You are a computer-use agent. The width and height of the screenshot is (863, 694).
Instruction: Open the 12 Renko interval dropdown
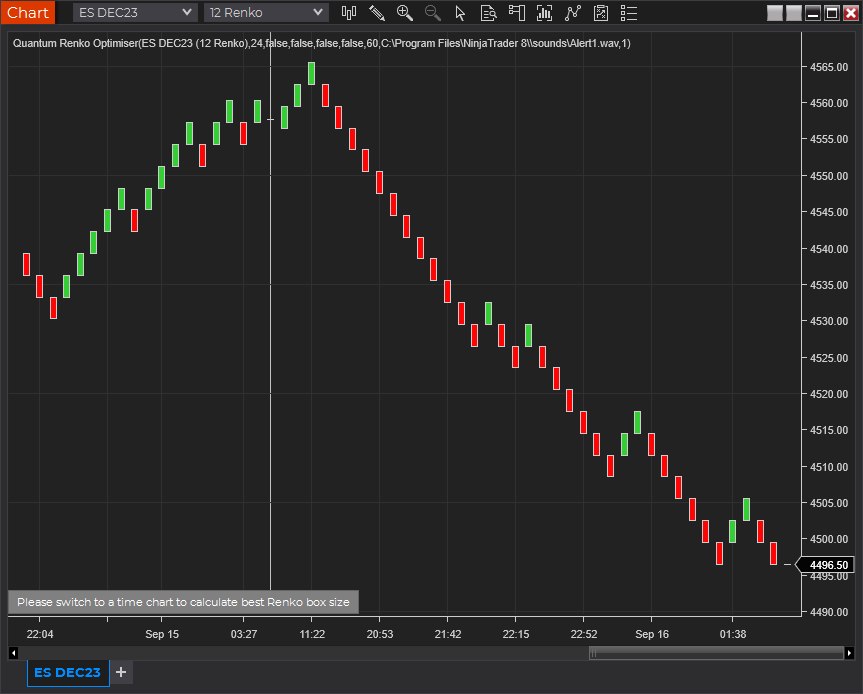266,13
